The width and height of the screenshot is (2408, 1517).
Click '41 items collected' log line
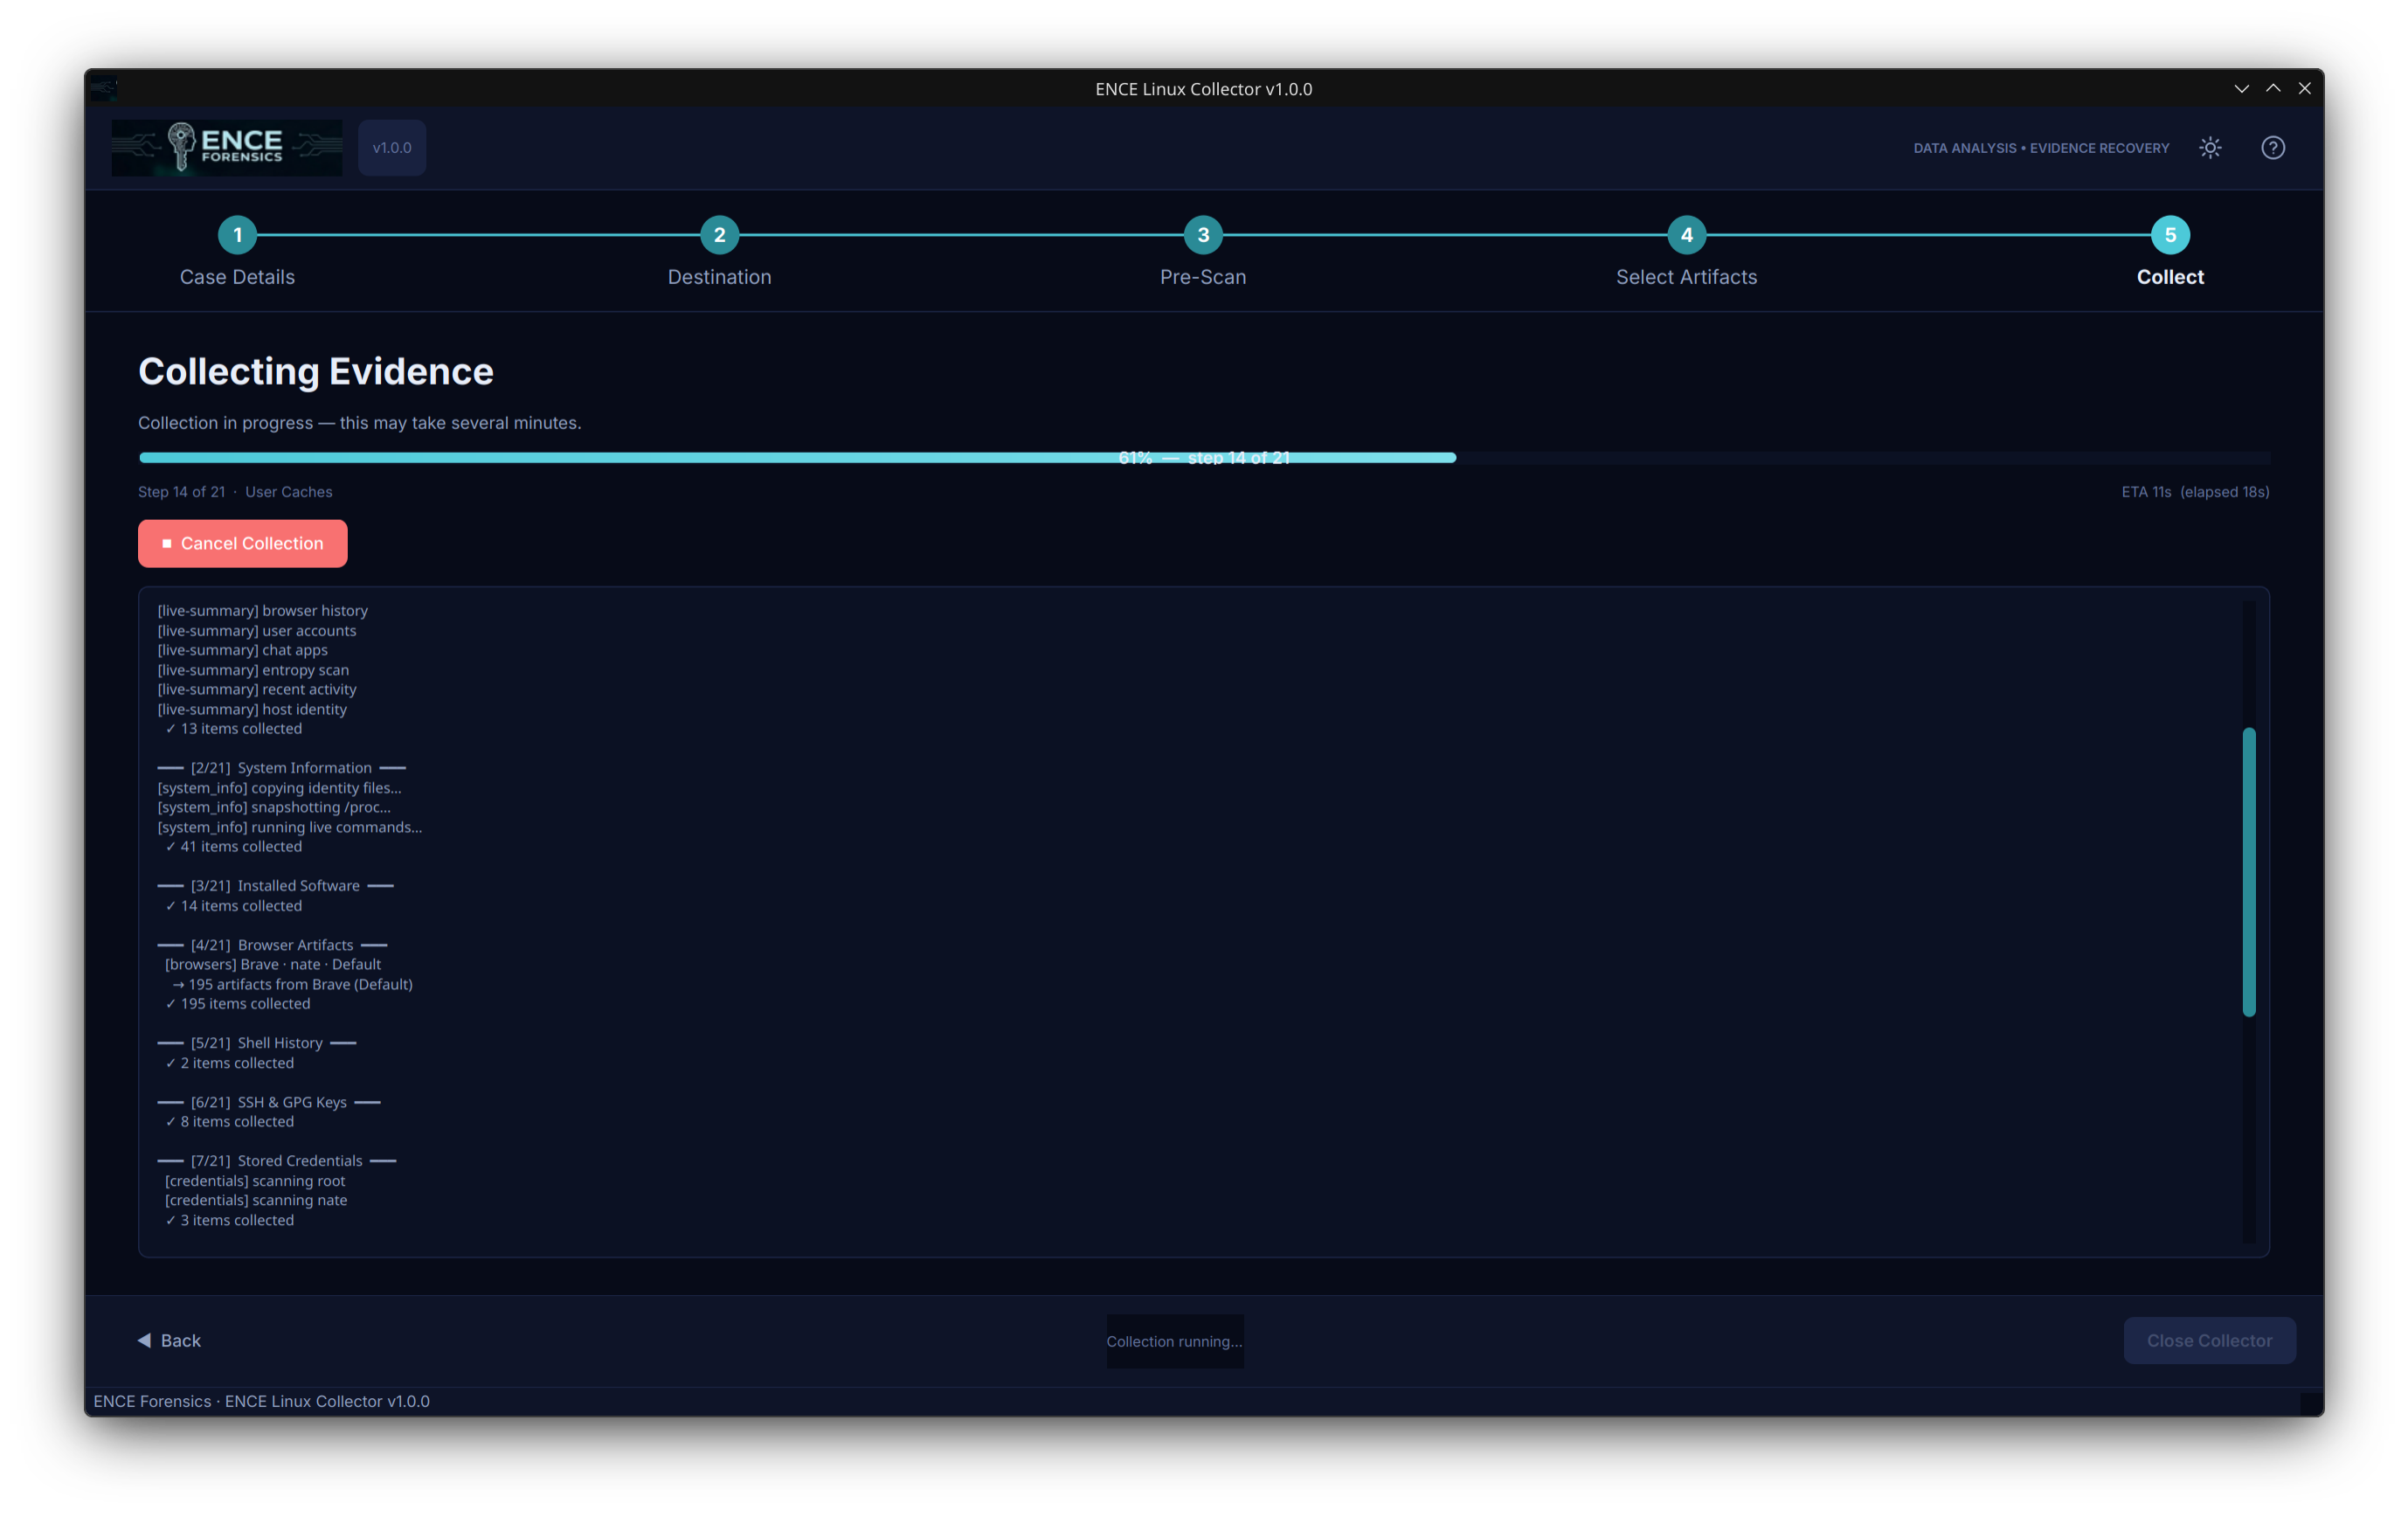[x=233, y=847]
